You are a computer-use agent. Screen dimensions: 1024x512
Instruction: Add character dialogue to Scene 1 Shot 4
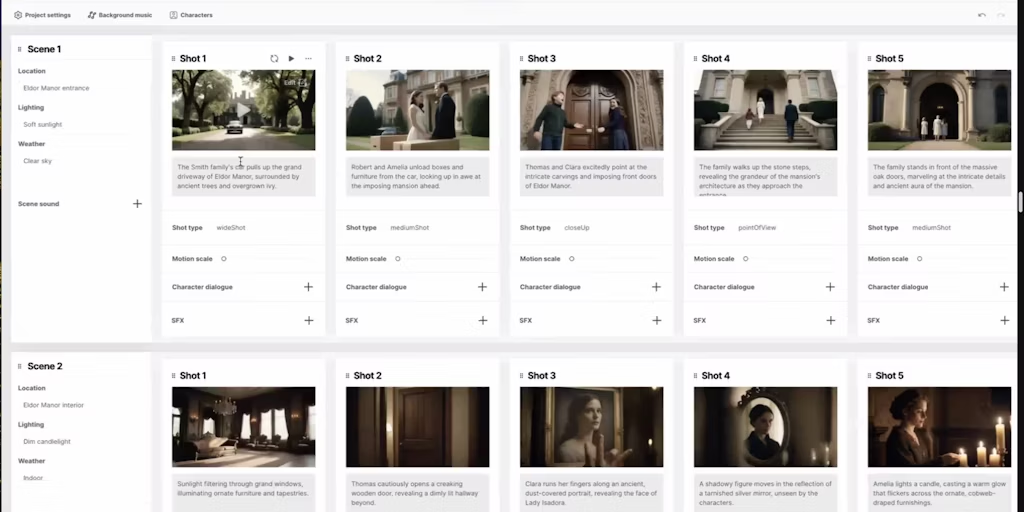click(830, 287)
